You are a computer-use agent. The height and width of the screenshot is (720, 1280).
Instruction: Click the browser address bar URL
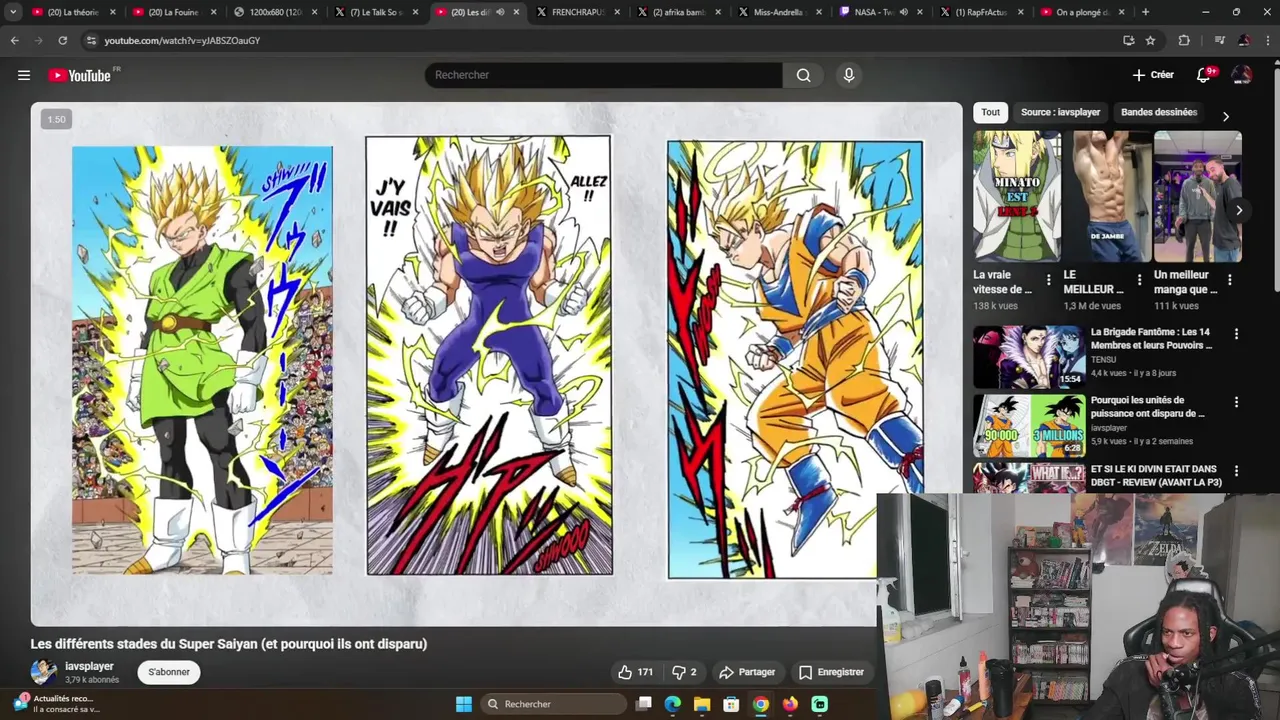tap(182, 40)
